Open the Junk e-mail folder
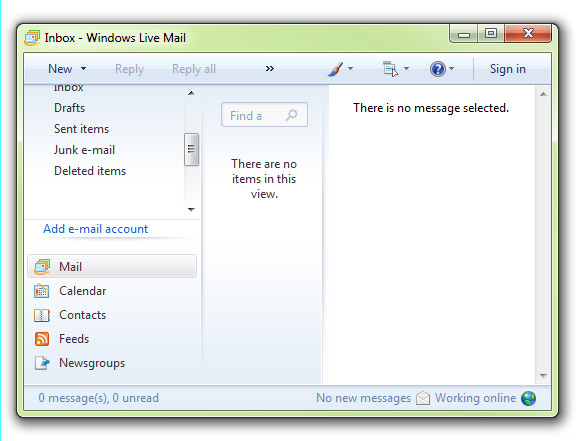This screenshot has width=578, height=441. coord(84,150)
